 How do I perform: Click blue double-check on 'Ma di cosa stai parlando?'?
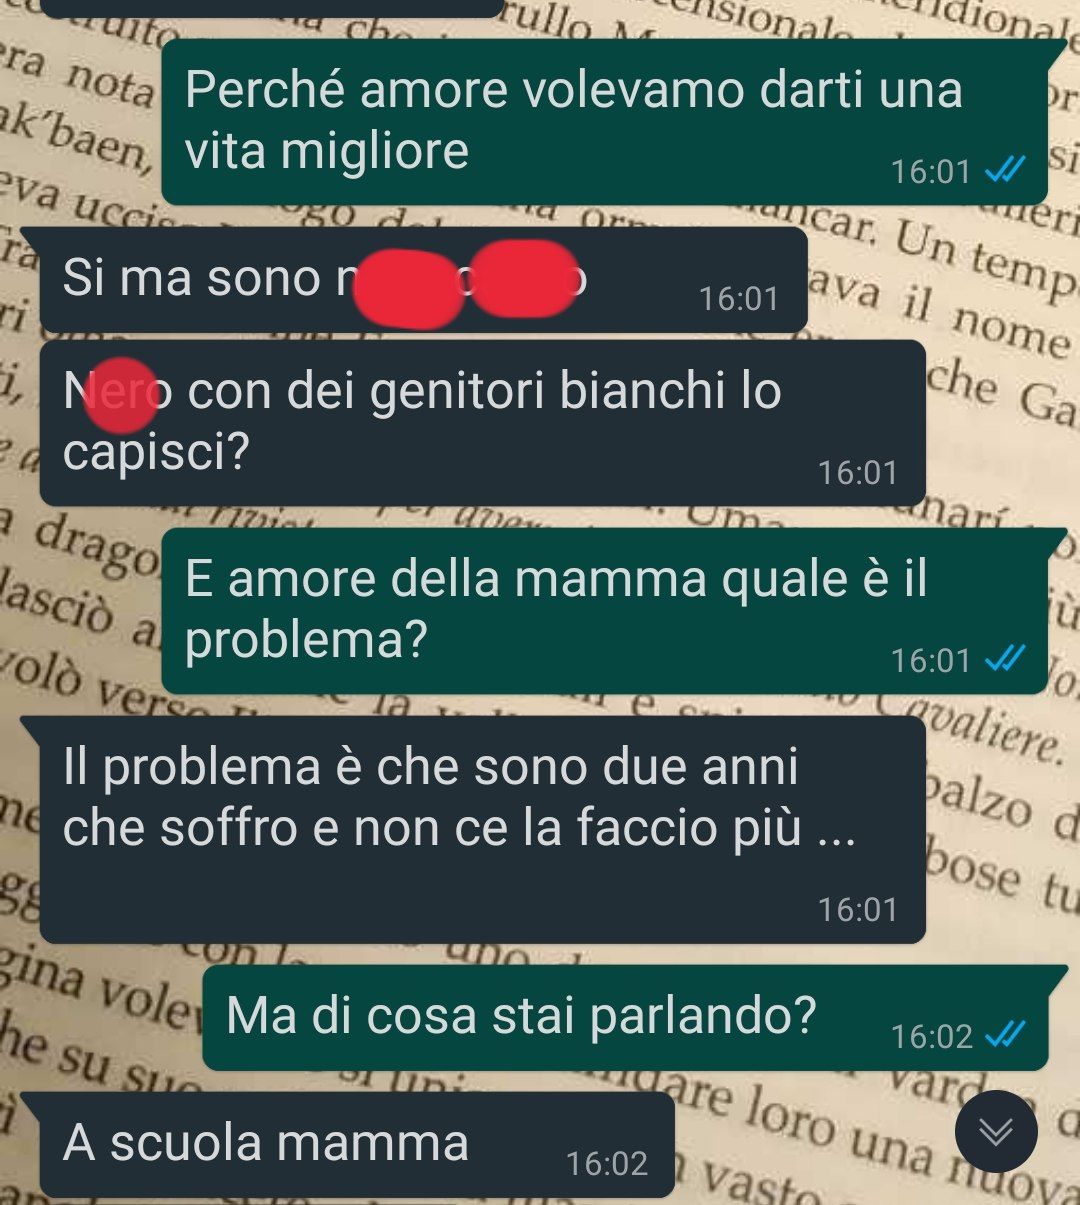pyautogui.click(x=1006, y=1034)
